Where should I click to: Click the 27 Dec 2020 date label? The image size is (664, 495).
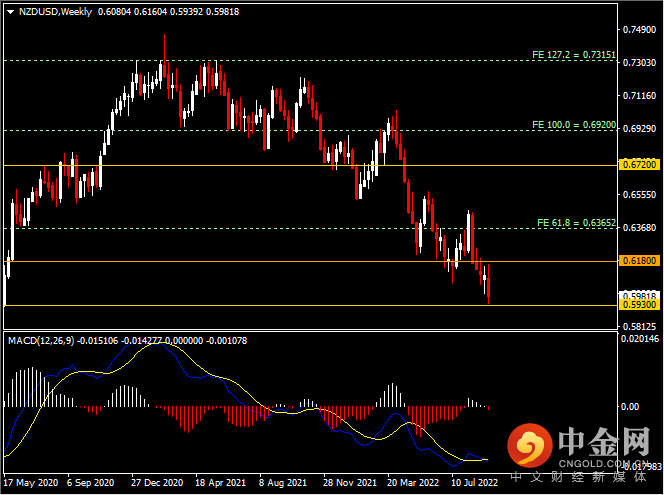coord(157,483)
